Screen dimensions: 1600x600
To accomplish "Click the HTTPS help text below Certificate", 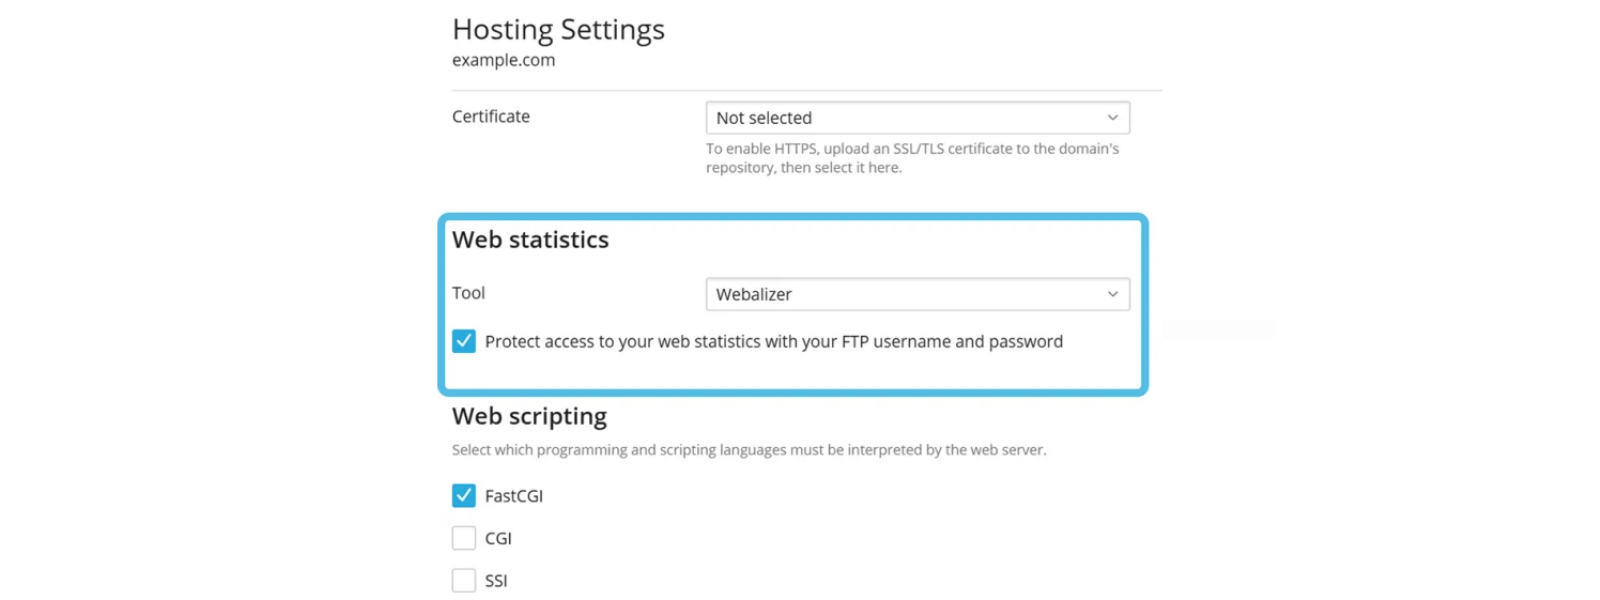I will [912, 158].
